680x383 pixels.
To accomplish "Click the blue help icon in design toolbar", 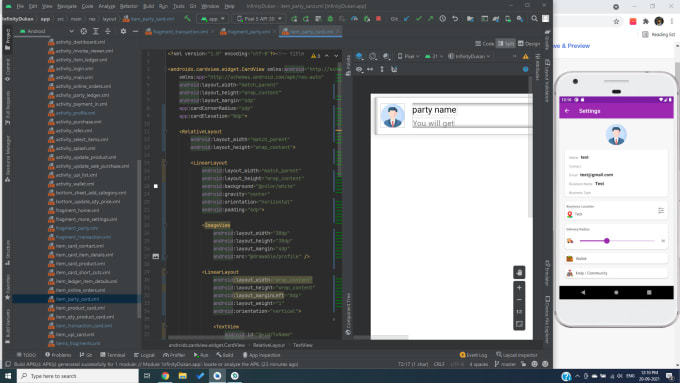I will tap(525, 69).
